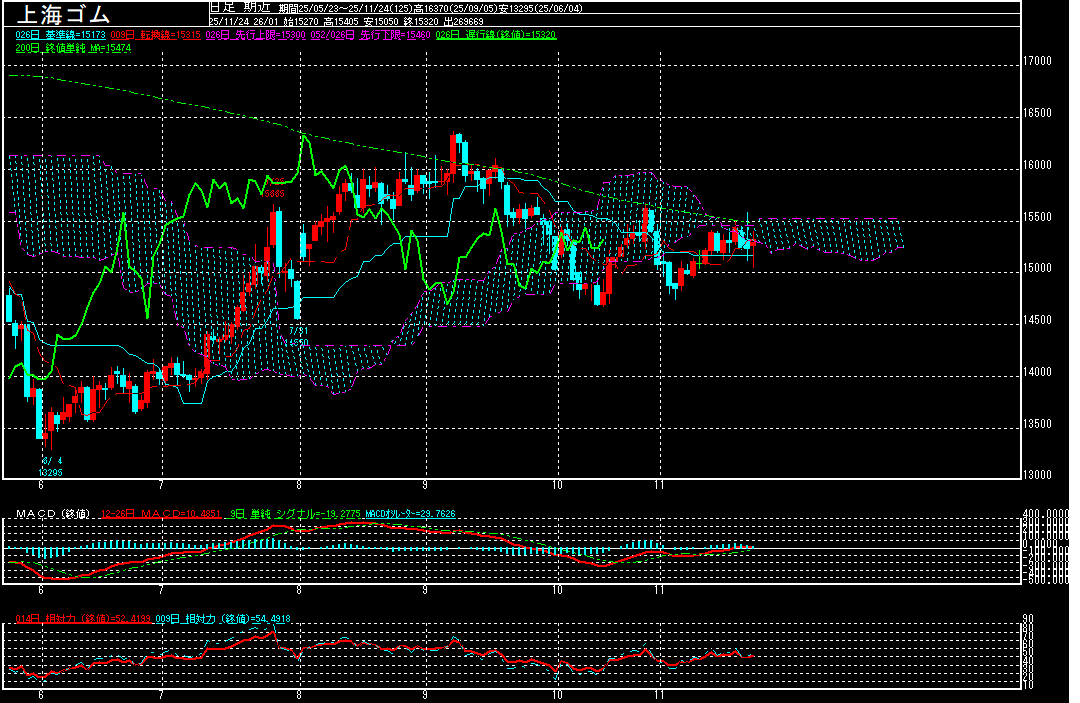This screenshot has height=703, width=1080.
Task: Click month 9 on main chart time axis
Action: (x=425, y=485)
